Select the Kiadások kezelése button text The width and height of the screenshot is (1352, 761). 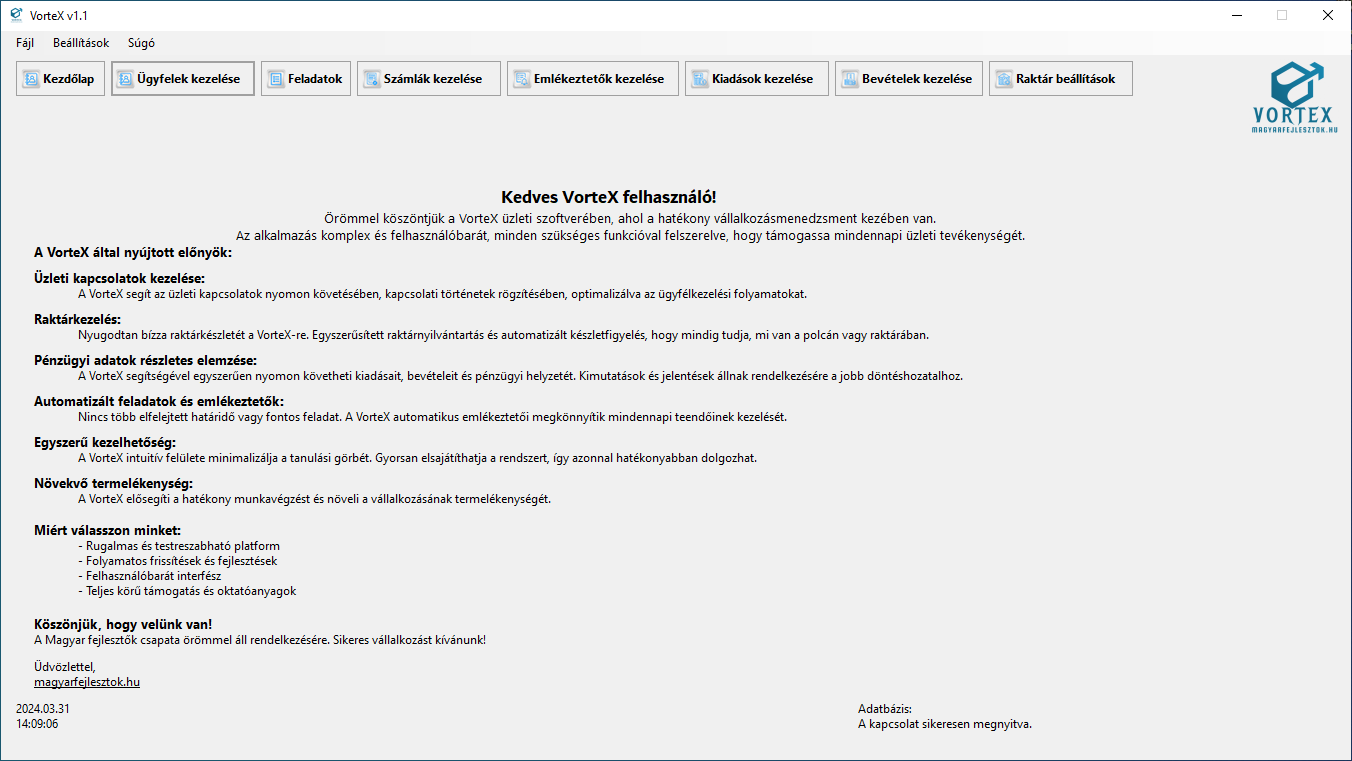tap(763, 79)
